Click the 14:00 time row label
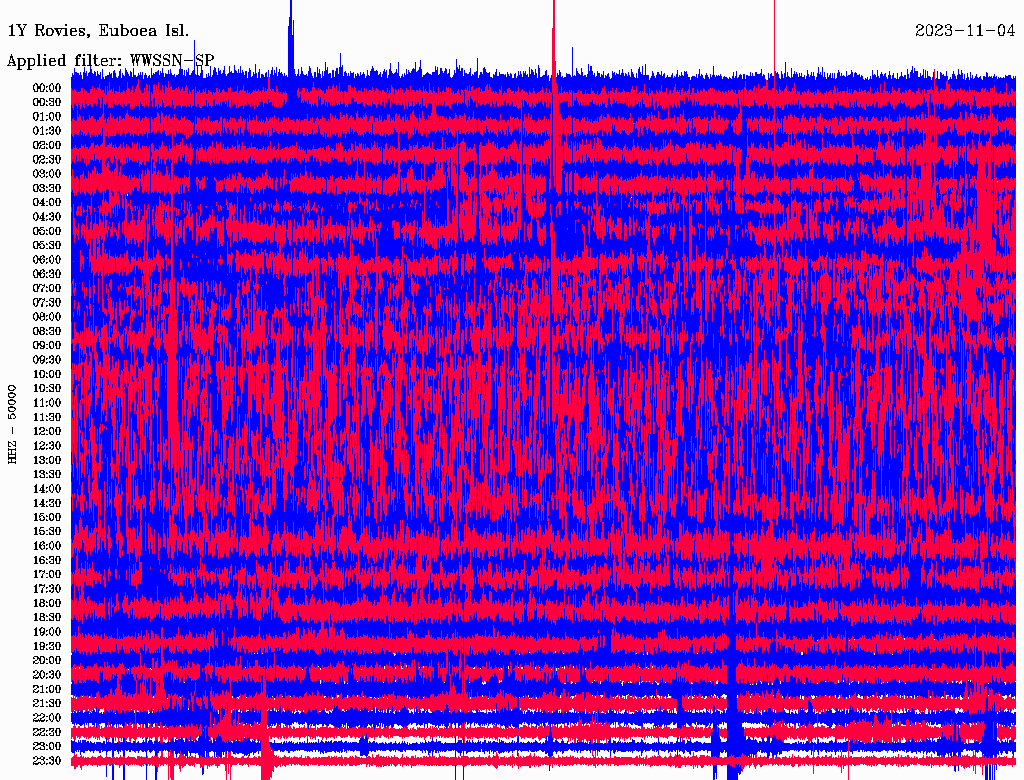1024x780 pixels. tap(47, 489)
